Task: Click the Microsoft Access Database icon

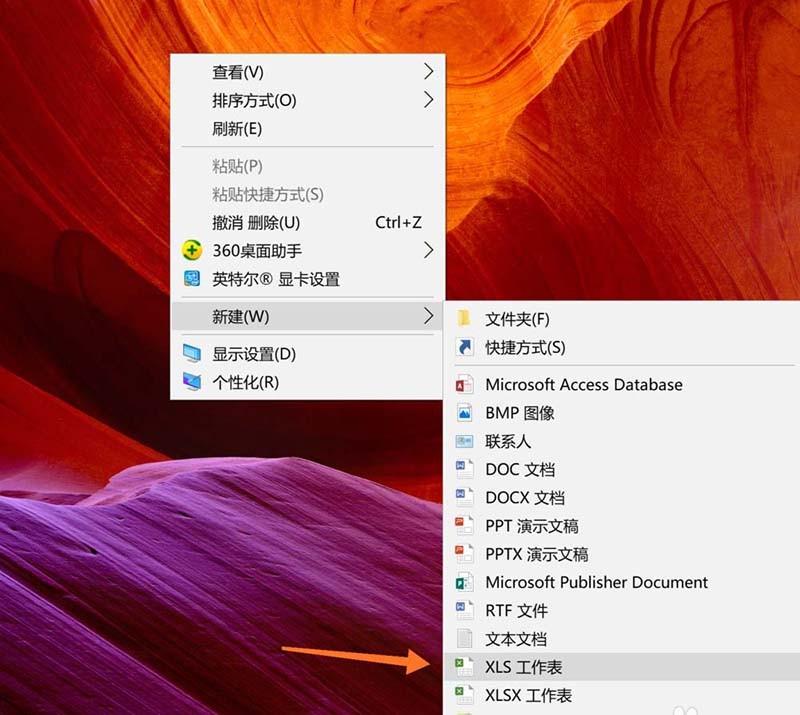Action: coord(463,384)
